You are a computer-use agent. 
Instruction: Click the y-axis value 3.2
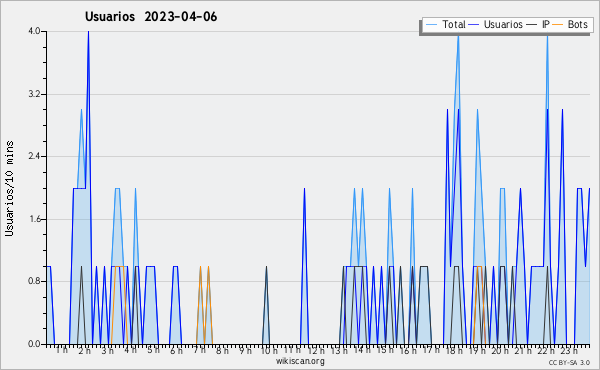[x=34, y=94]
